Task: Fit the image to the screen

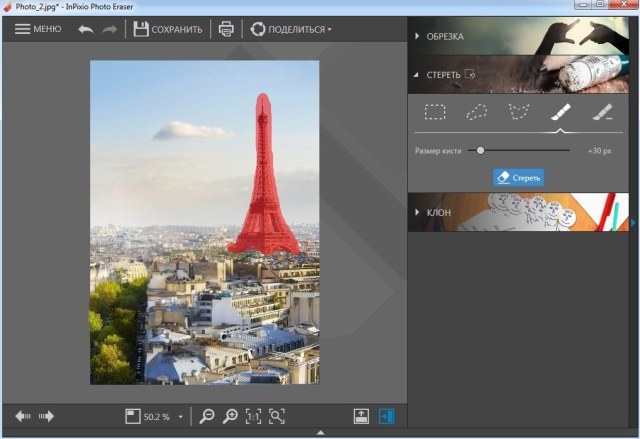Action: (277, 416)
